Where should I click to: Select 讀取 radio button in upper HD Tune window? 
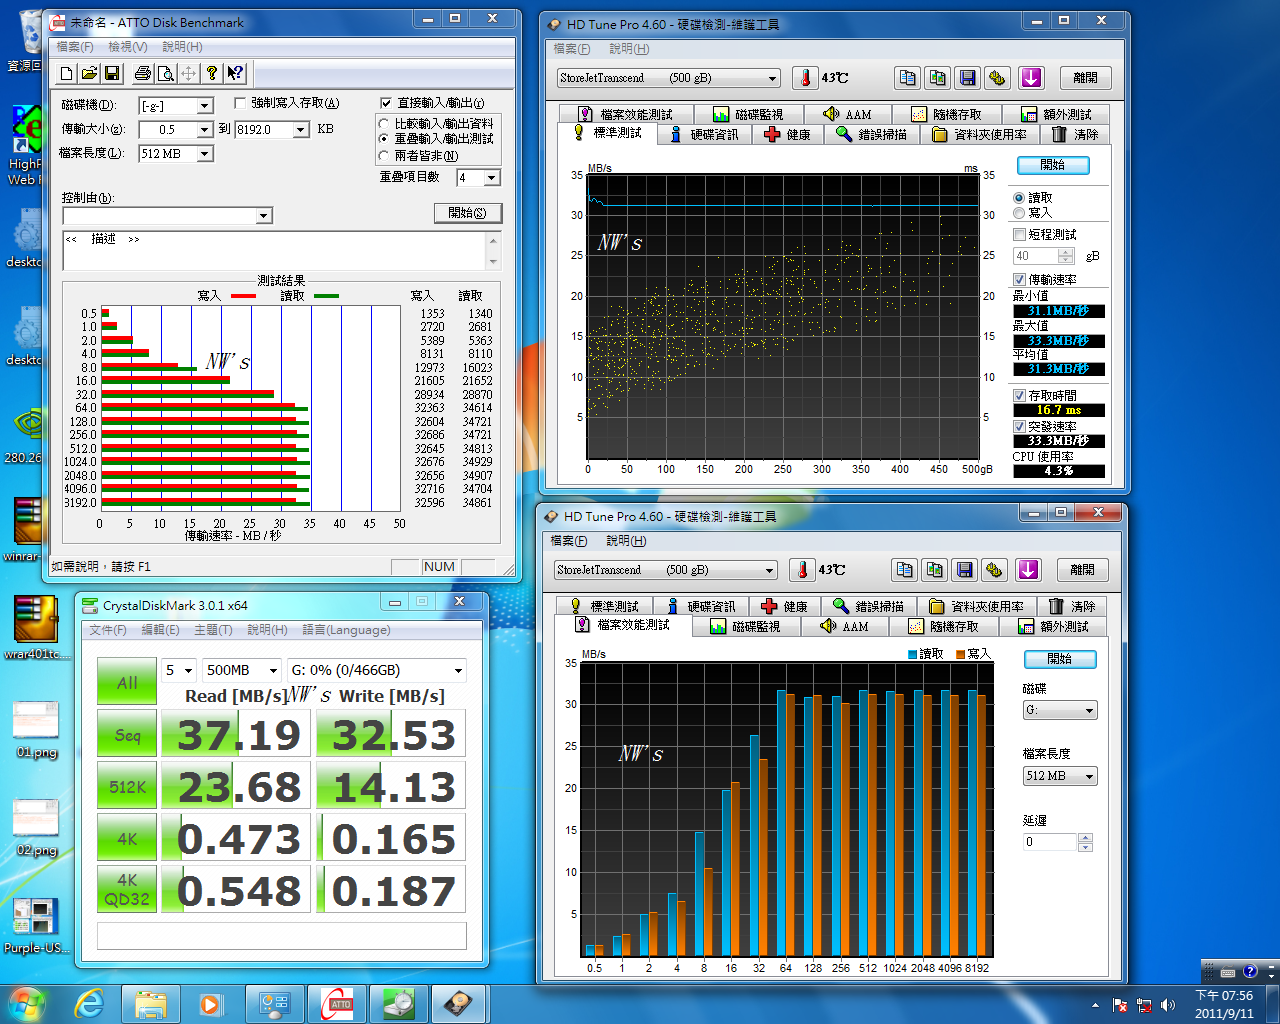[1019, 198]
